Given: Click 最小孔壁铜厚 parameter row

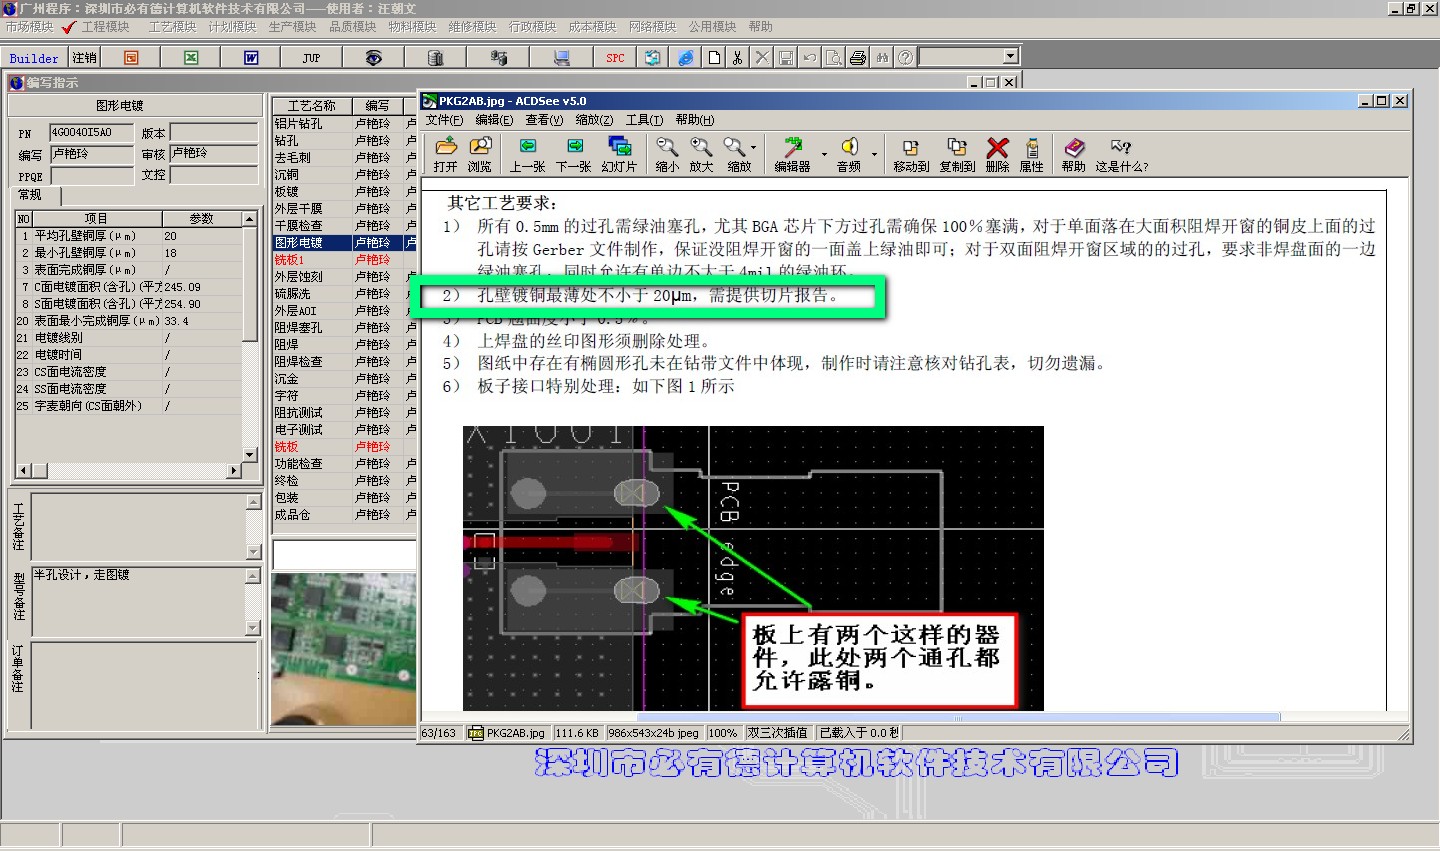Looking at the screenshot, I should (129, 253).
